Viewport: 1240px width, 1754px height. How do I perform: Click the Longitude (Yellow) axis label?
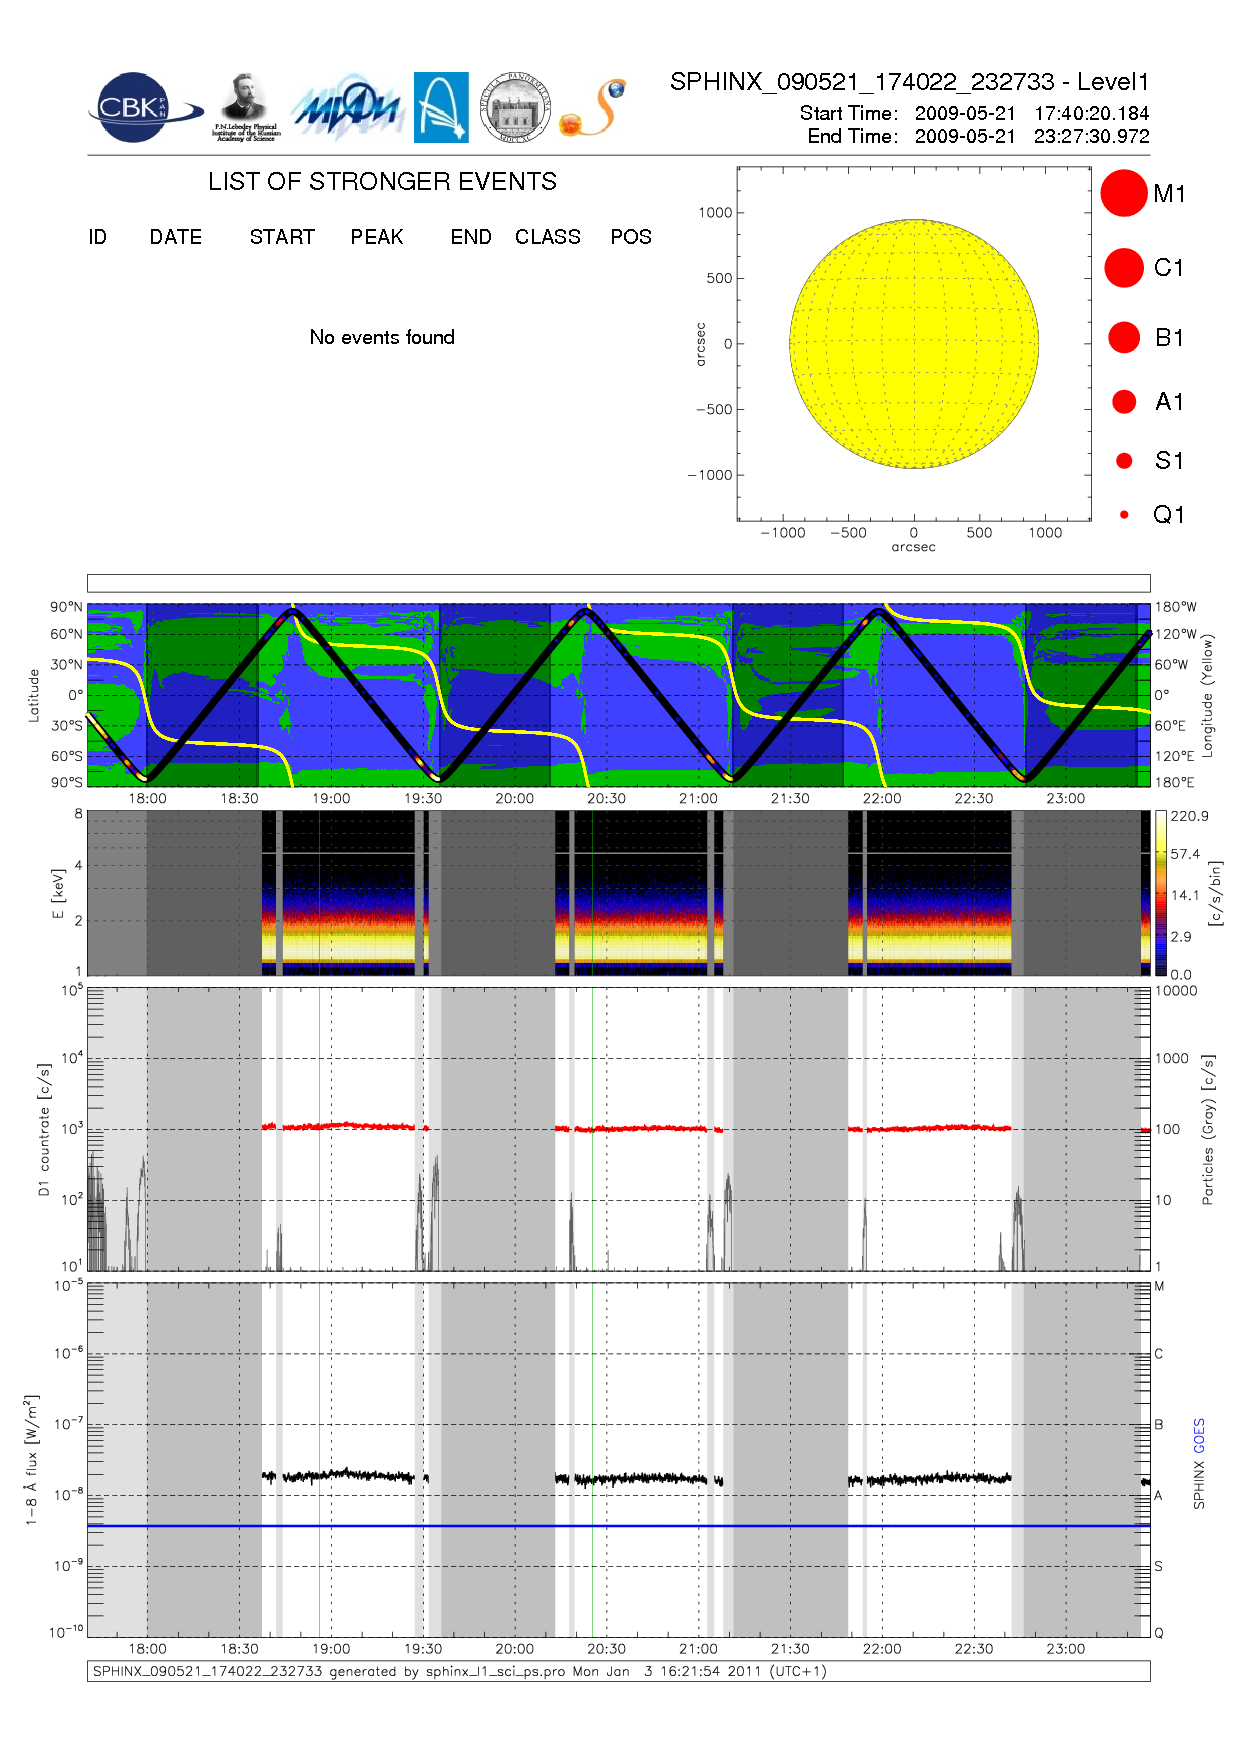click(x=1207, y=695)
